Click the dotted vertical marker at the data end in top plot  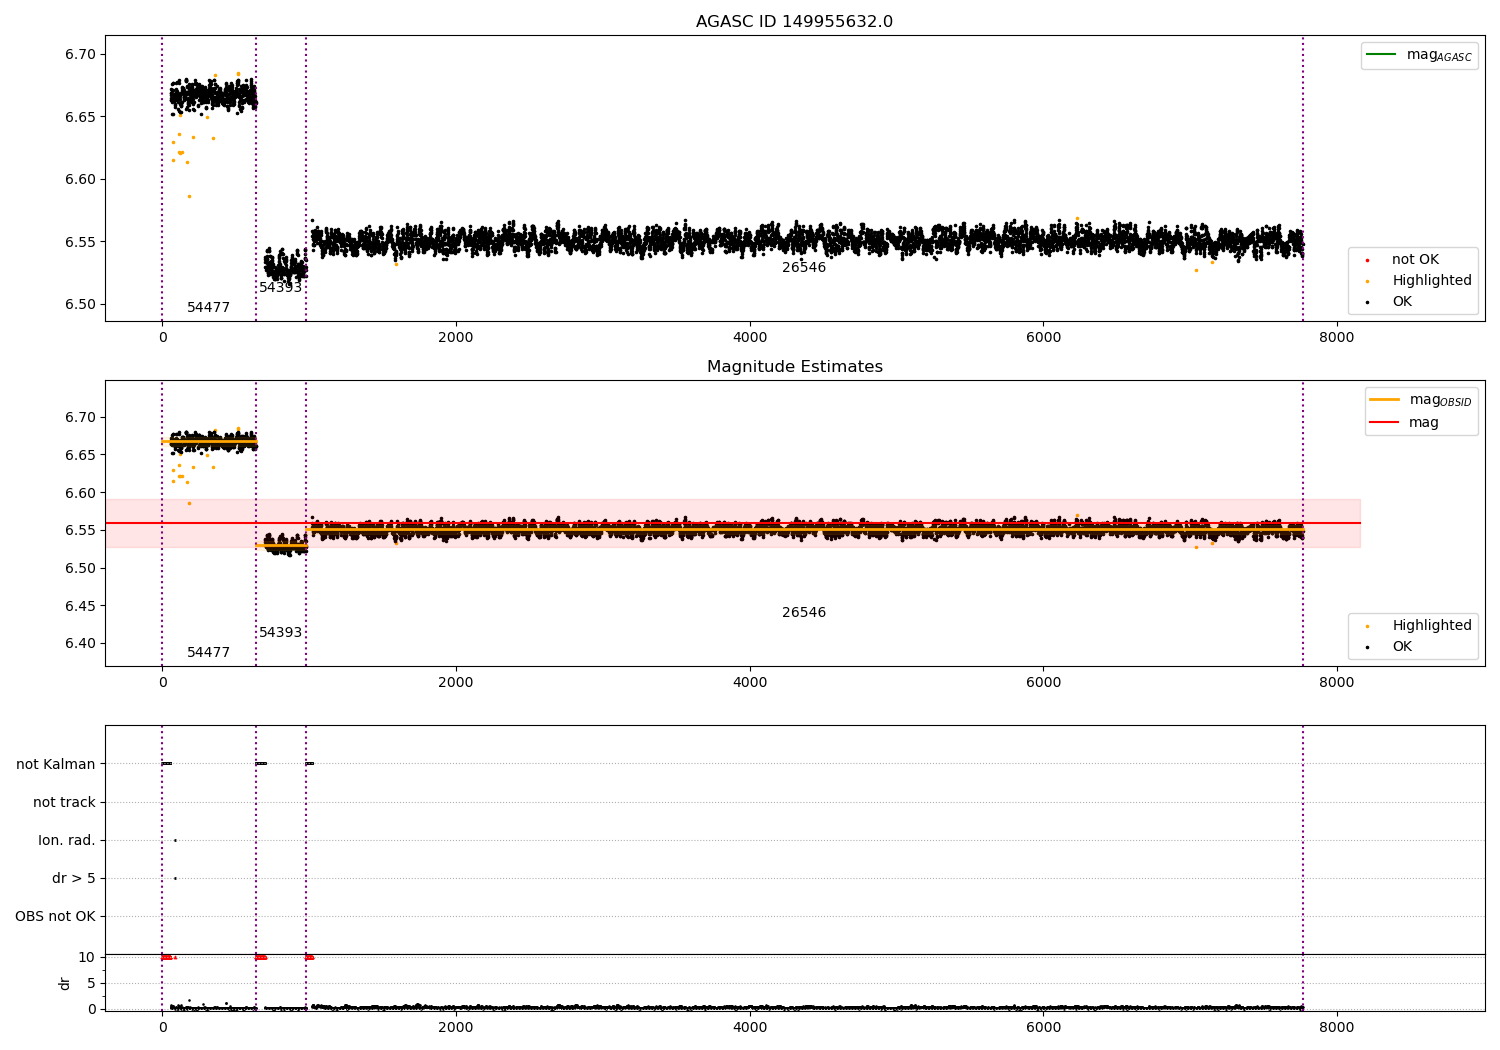pos(1303,178)
